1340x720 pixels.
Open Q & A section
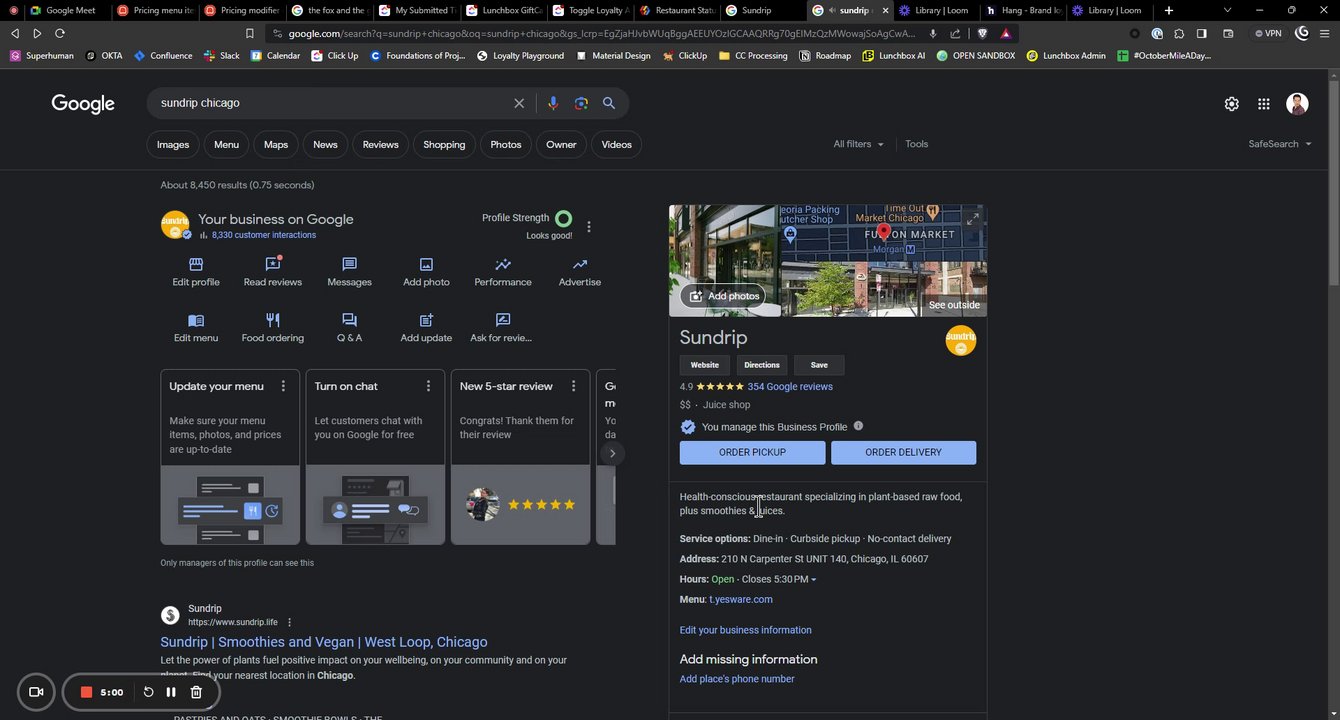click(x=349, y=328)
